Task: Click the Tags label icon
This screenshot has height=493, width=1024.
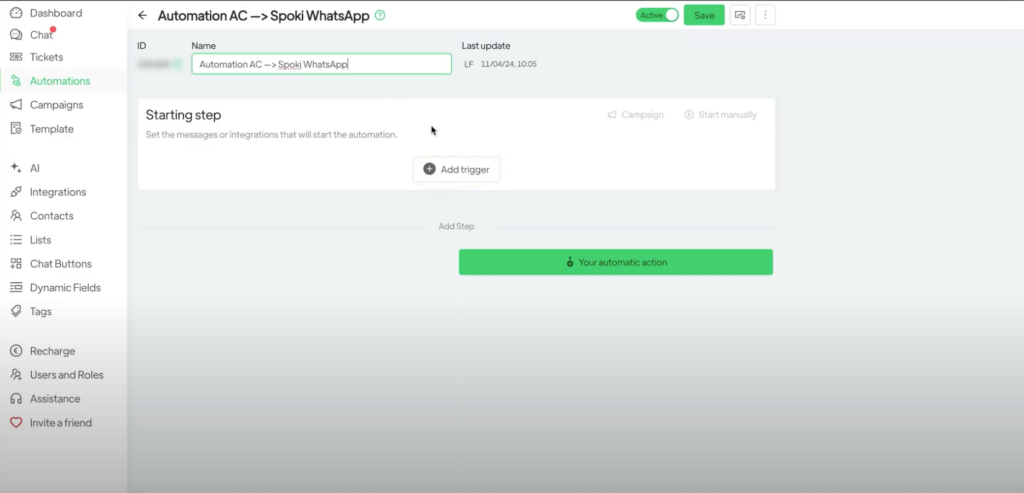Action: [15, 311]
